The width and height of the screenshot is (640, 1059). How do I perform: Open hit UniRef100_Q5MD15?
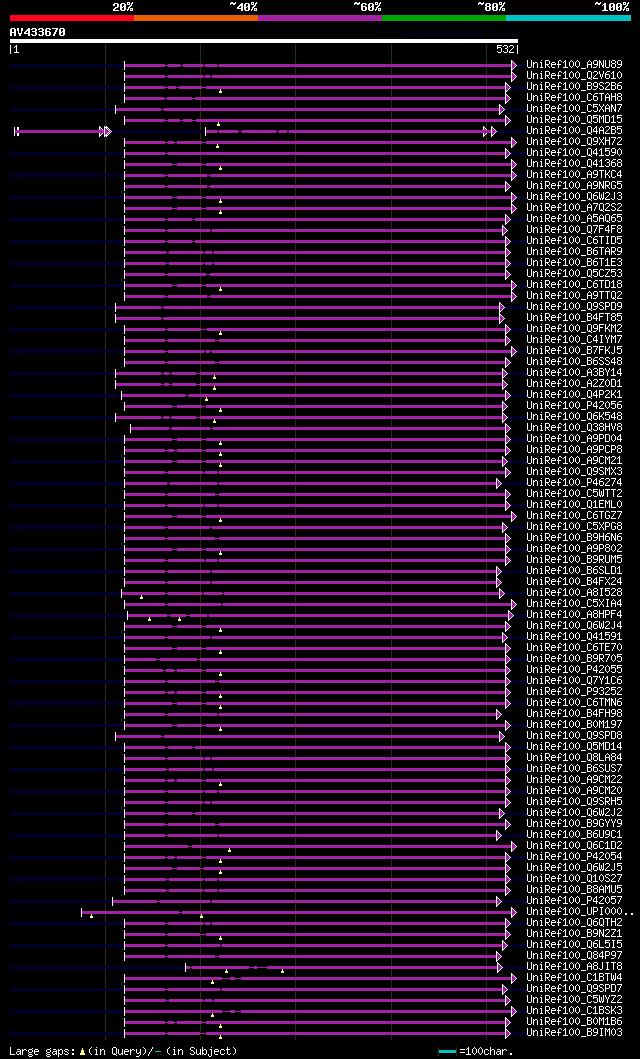(575, 120)
